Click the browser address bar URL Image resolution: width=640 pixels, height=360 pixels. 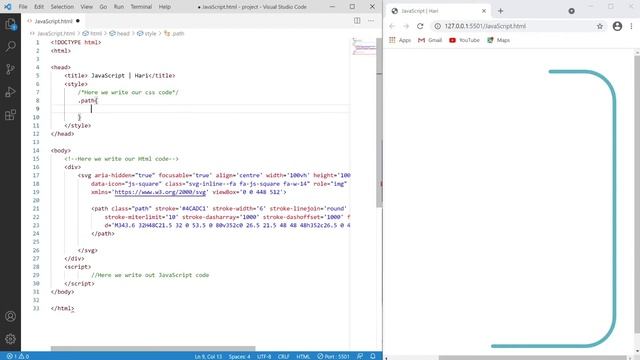click(485, 26)
